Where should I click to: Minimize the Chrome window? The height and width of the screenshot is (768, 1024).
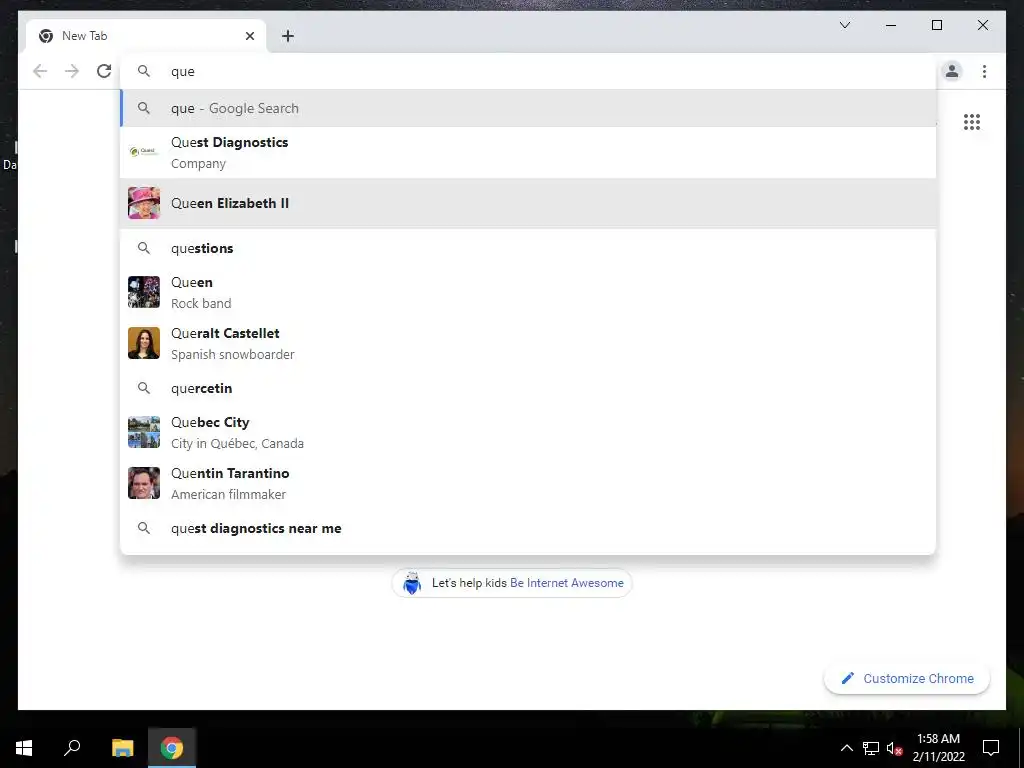click(x=891, y=25)
